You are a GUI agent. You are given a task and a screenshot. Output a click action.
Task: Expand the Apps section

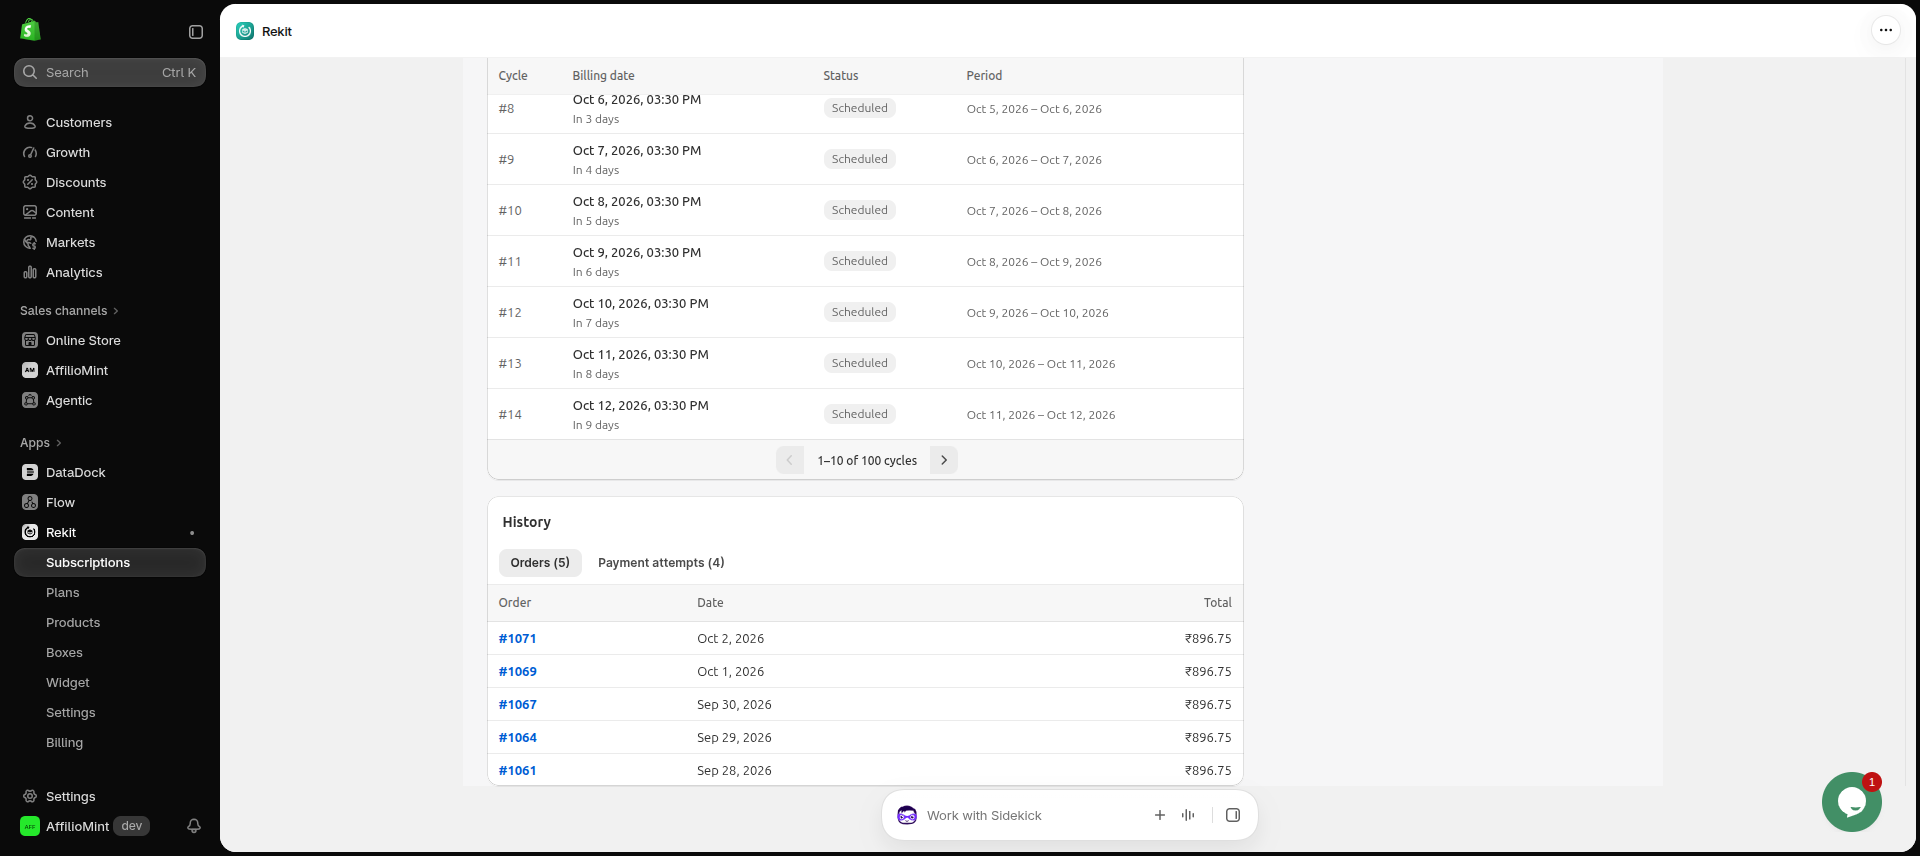[41, 442]
